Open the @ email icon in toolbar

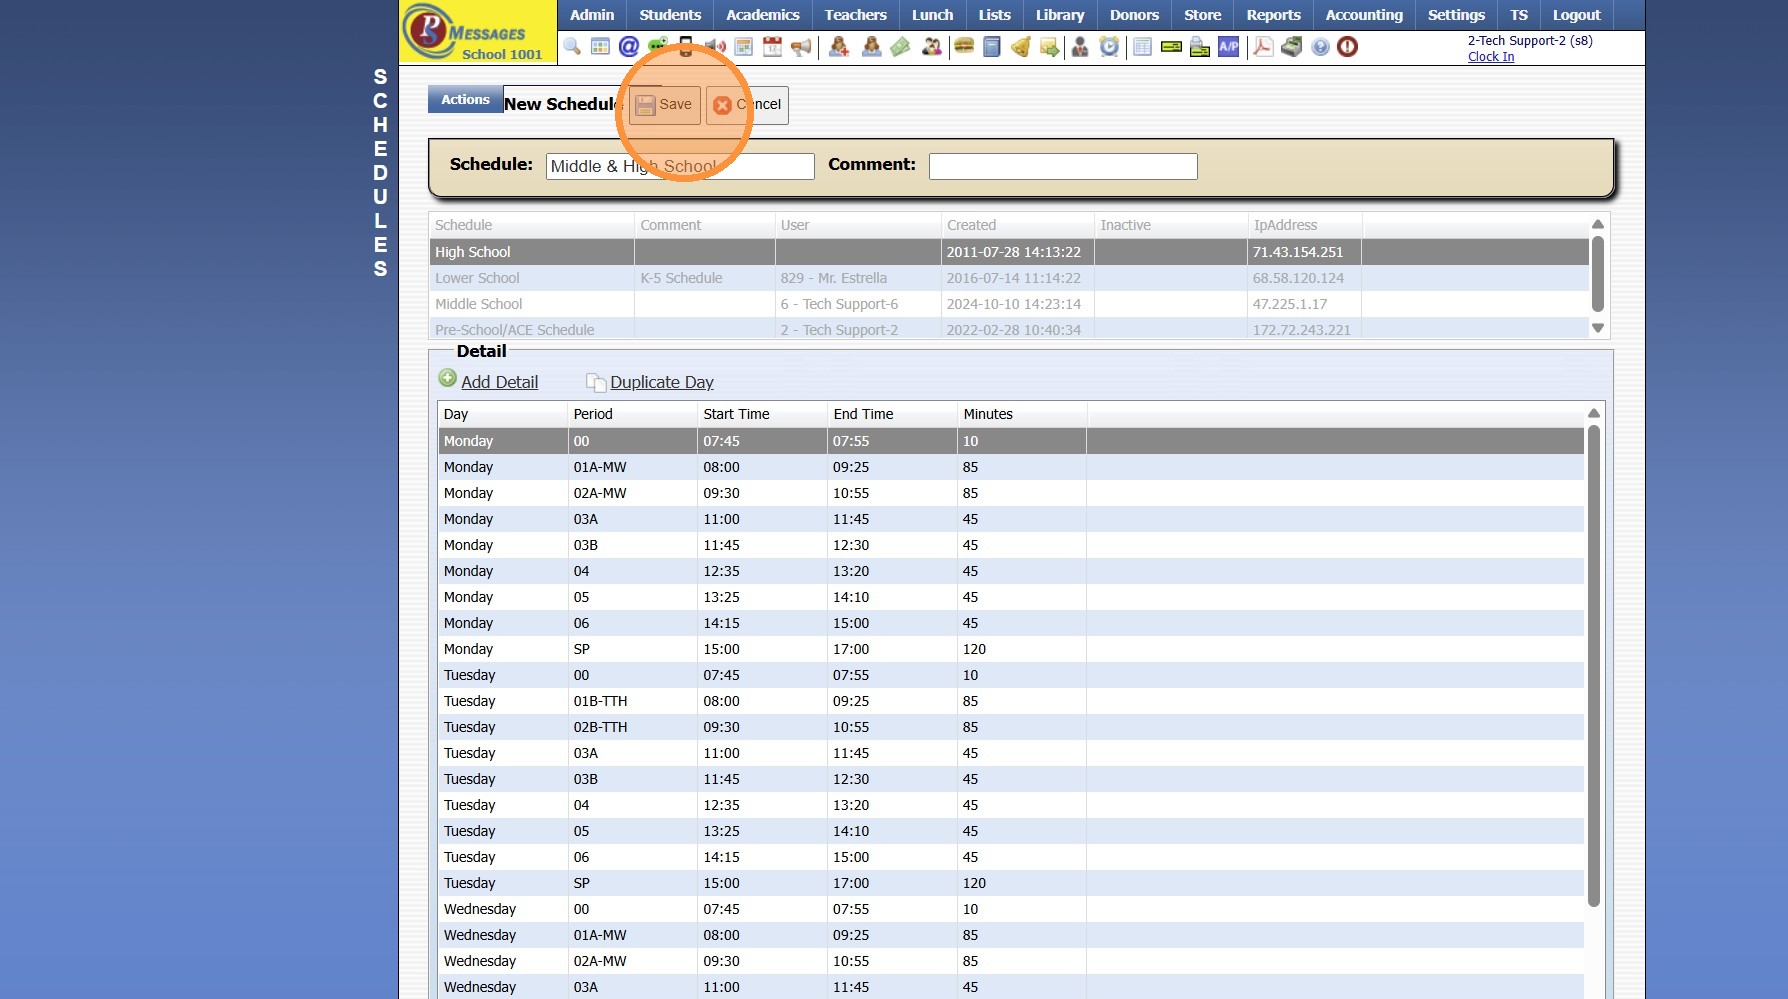[x=629, y=47]
